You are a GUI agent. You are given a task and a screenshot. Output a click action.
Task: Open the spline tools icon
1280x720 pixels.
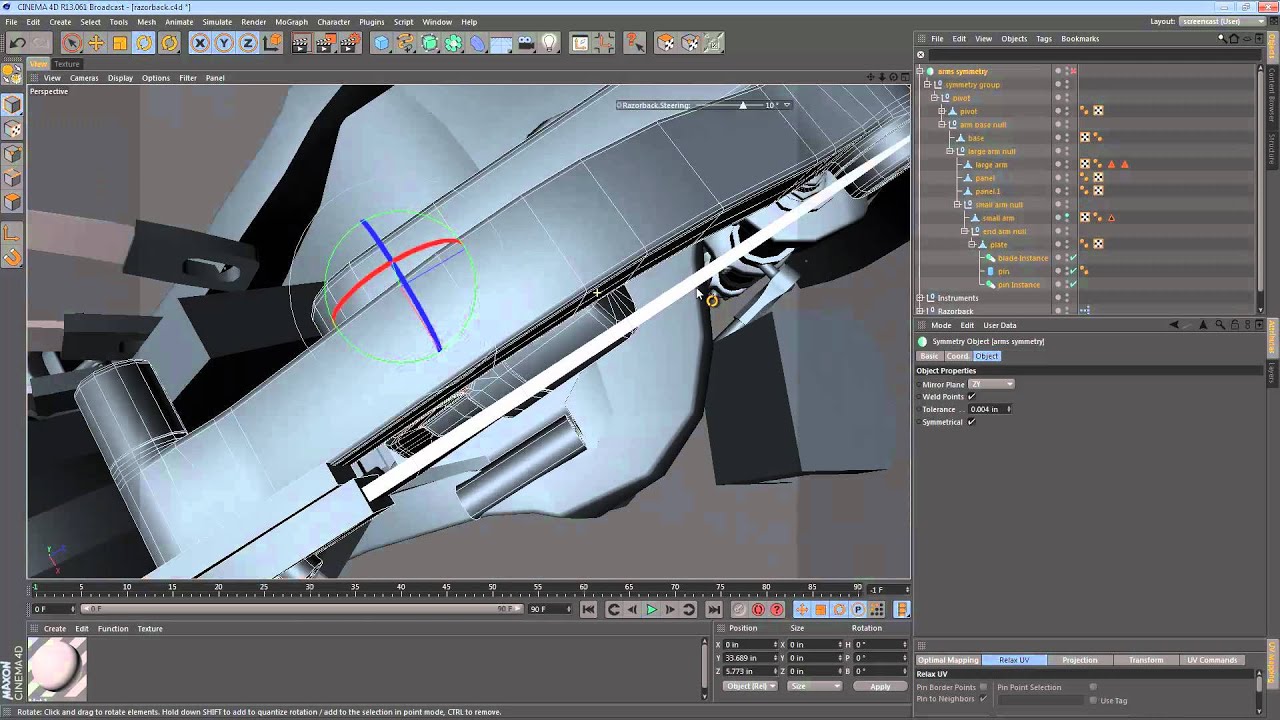[405, 43]
